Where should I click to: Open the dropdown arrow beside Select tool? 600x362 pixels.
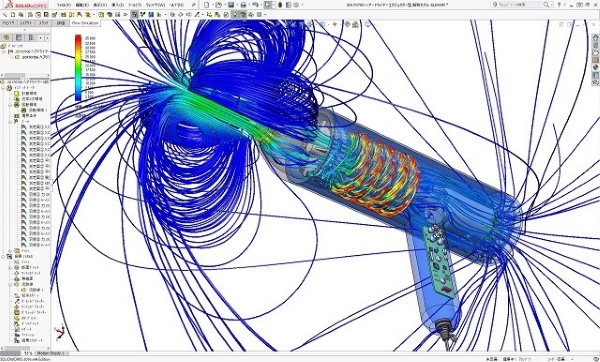pos(274,5)
